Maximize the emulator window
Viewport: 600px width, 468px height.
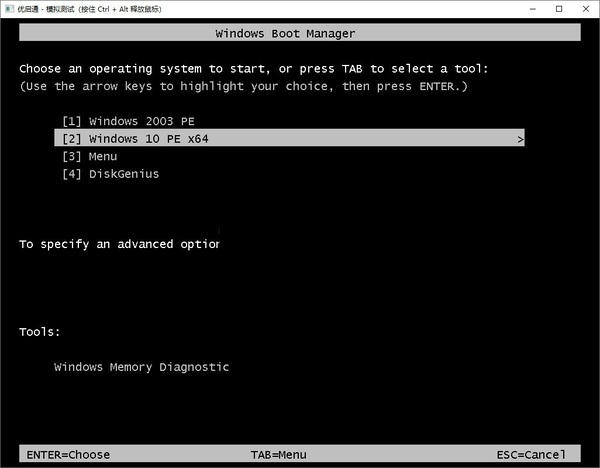559,9
